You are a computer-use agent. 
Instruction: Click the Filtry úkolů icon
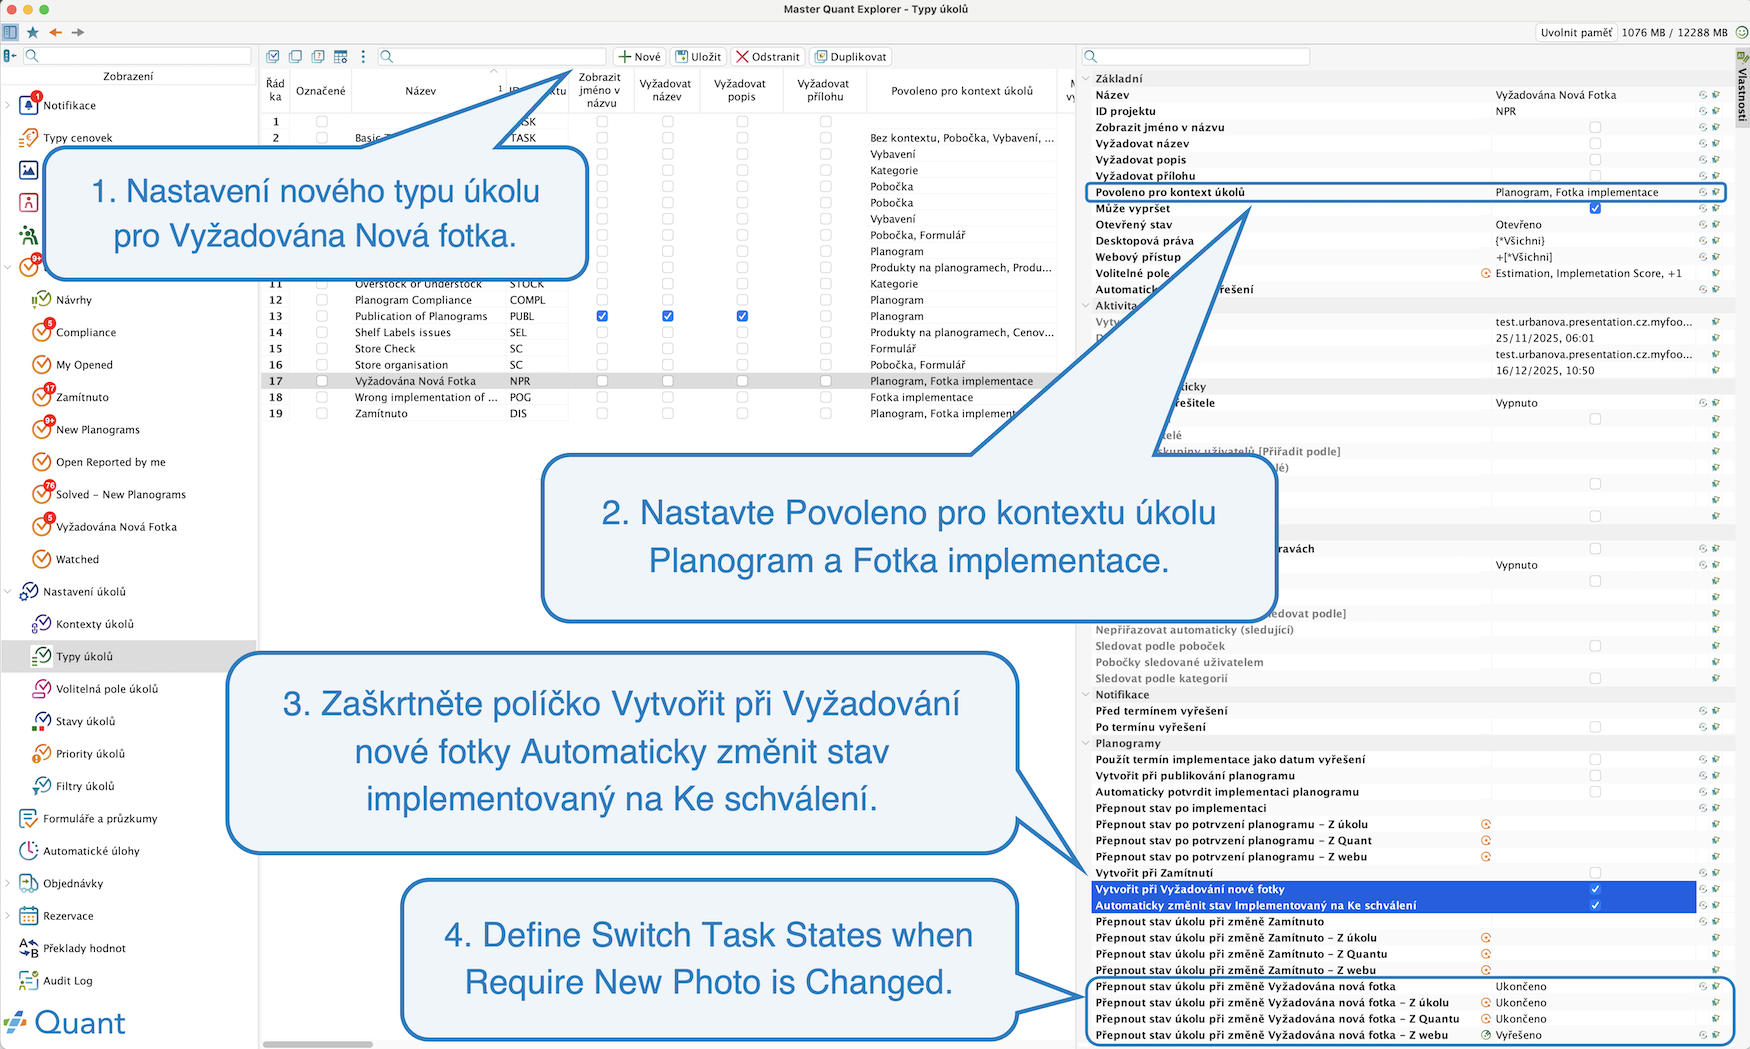pos(42,786)
